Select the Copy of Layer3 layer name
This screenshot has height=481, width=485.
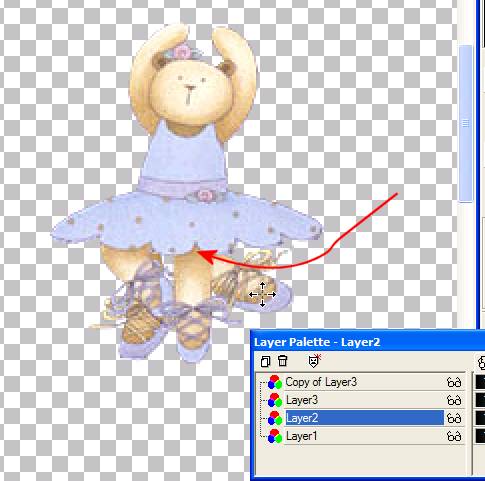[321, 382]
